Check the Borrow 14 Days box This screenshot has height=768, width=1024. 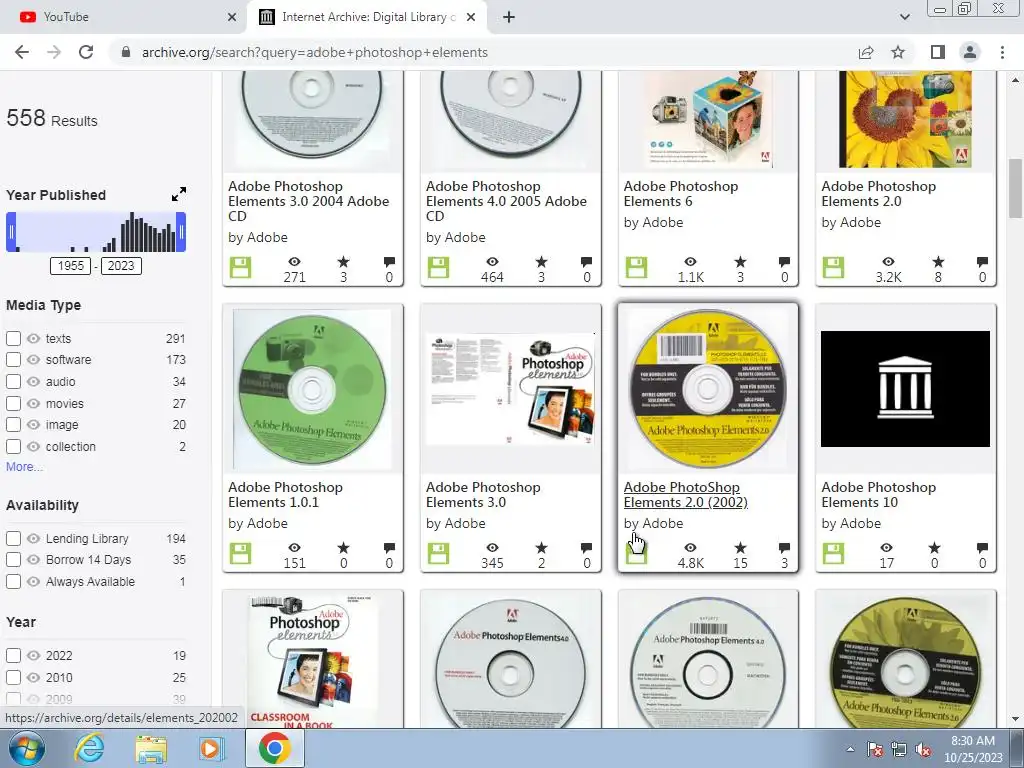click(13, 560)
